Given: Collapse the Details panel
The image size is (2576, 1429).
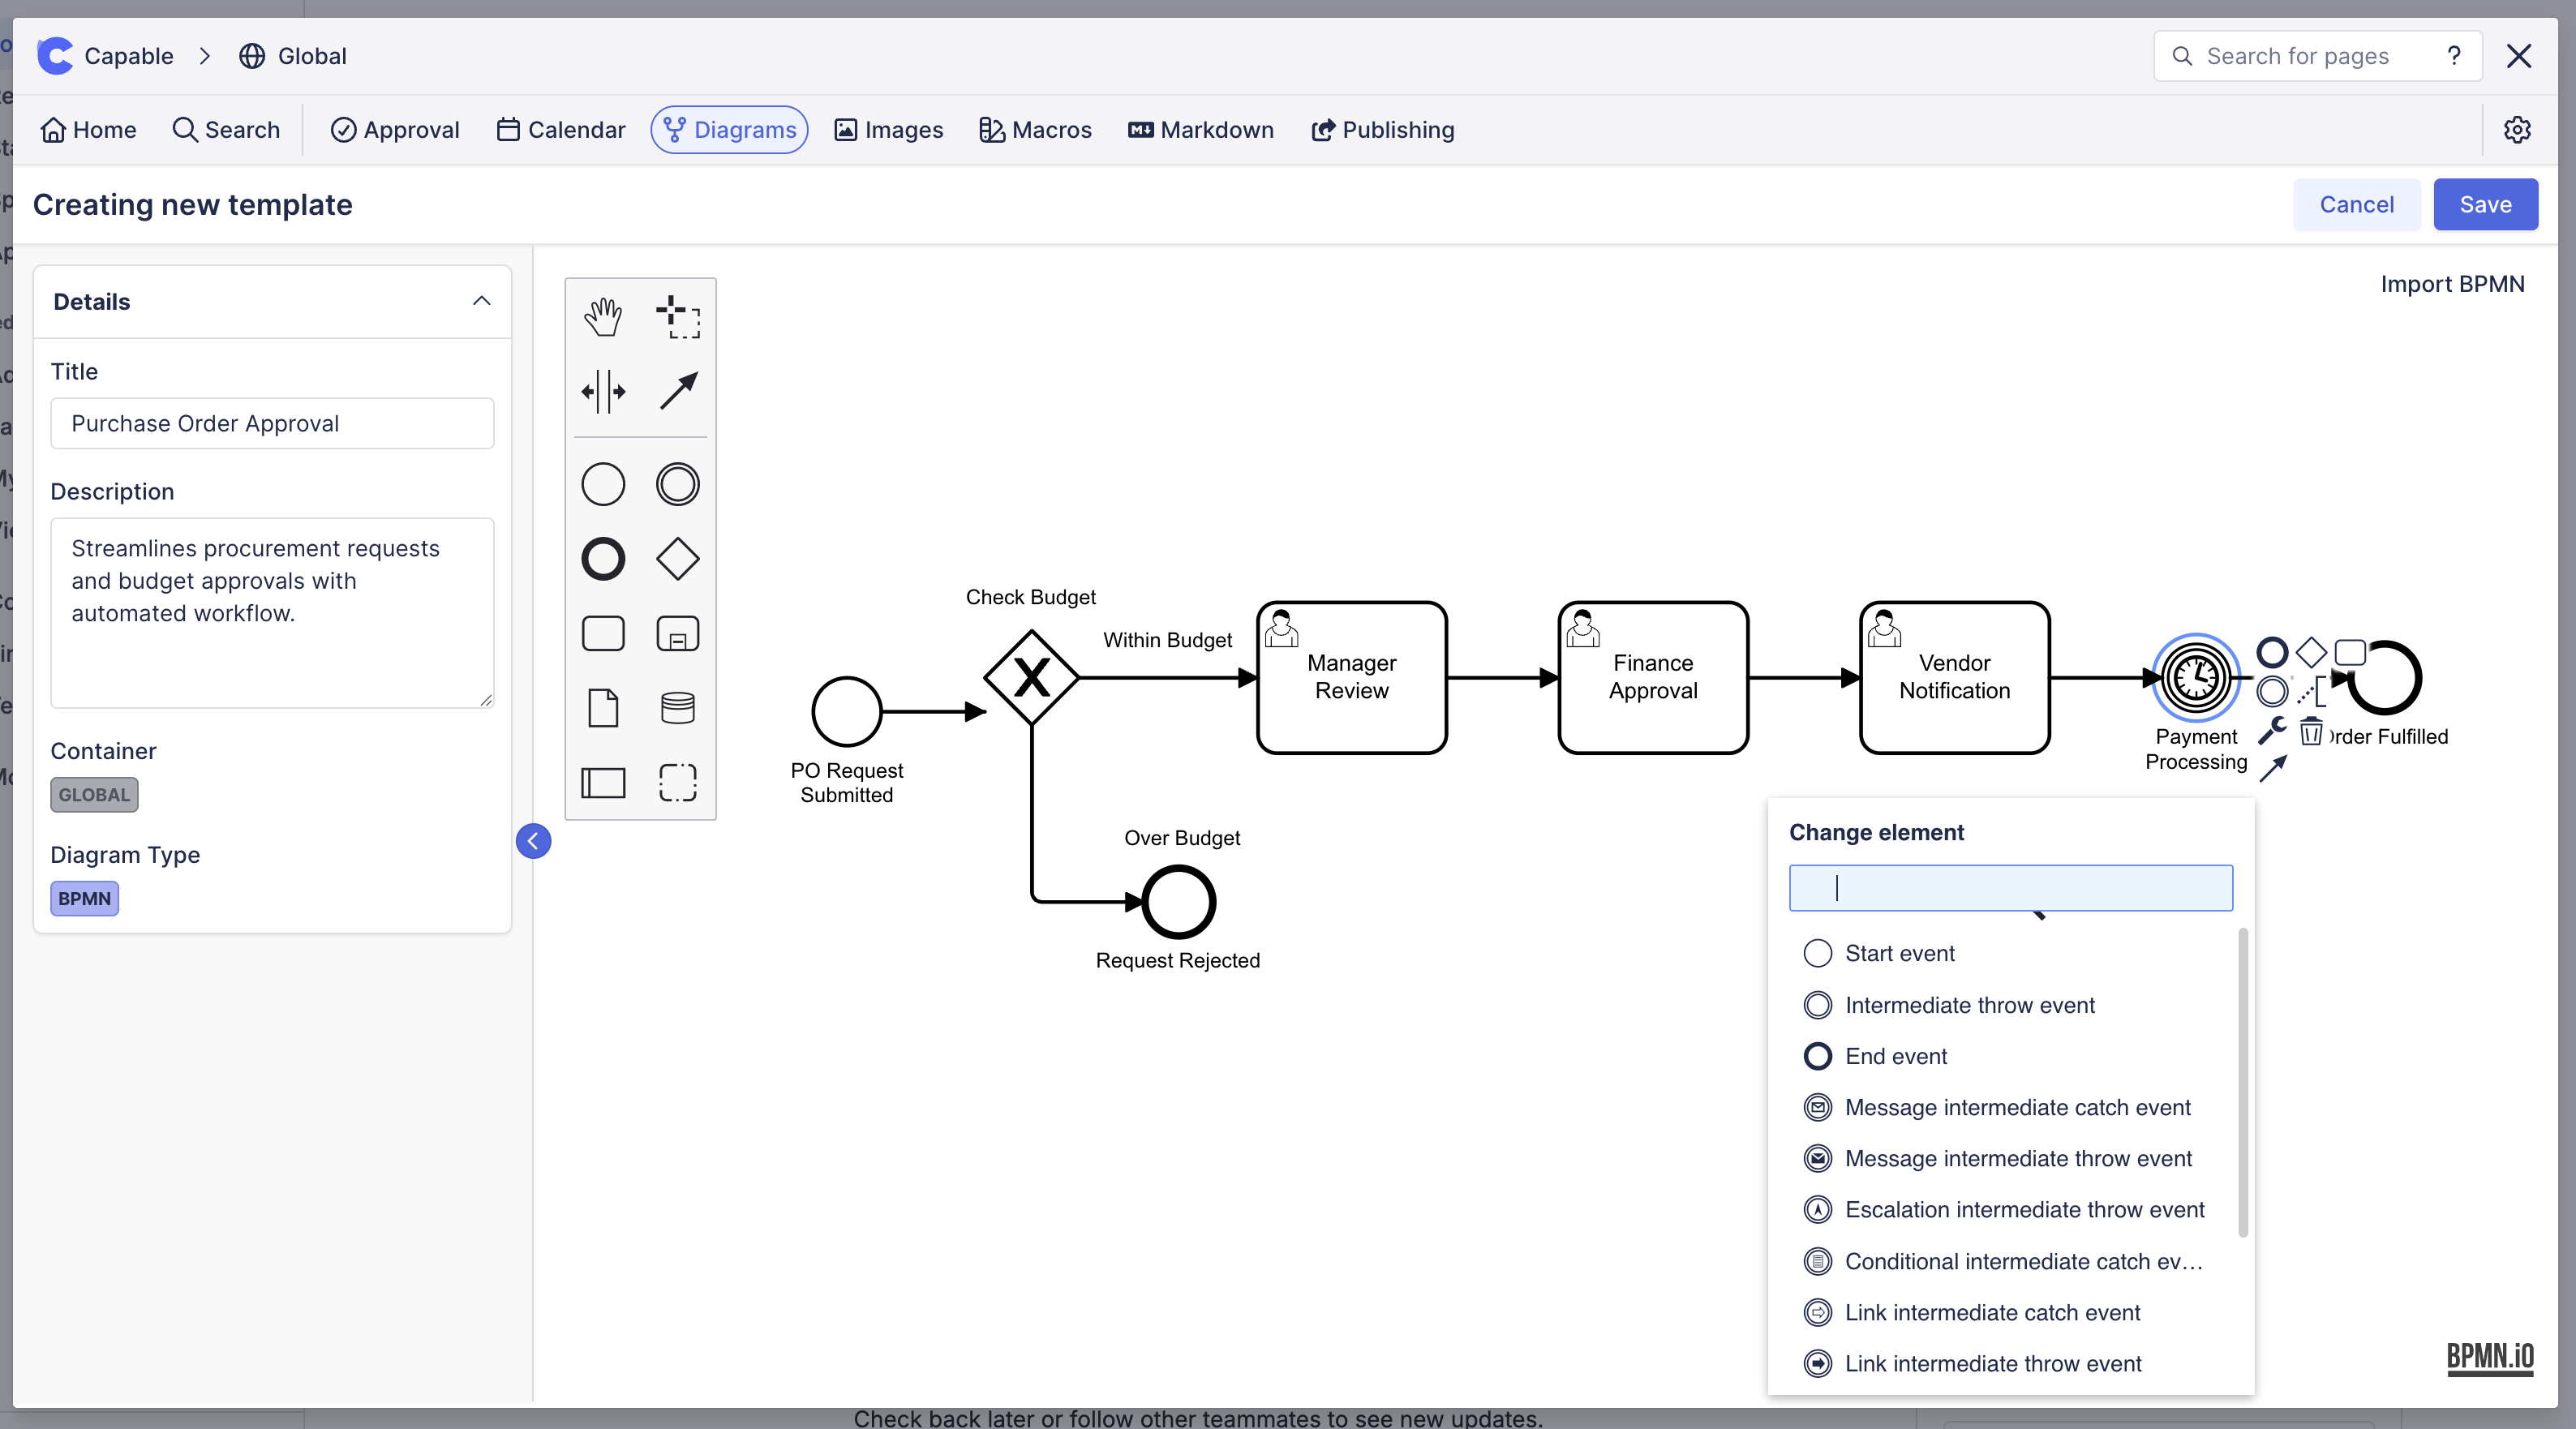Looking at the screenshot, I should click(481, 301).
